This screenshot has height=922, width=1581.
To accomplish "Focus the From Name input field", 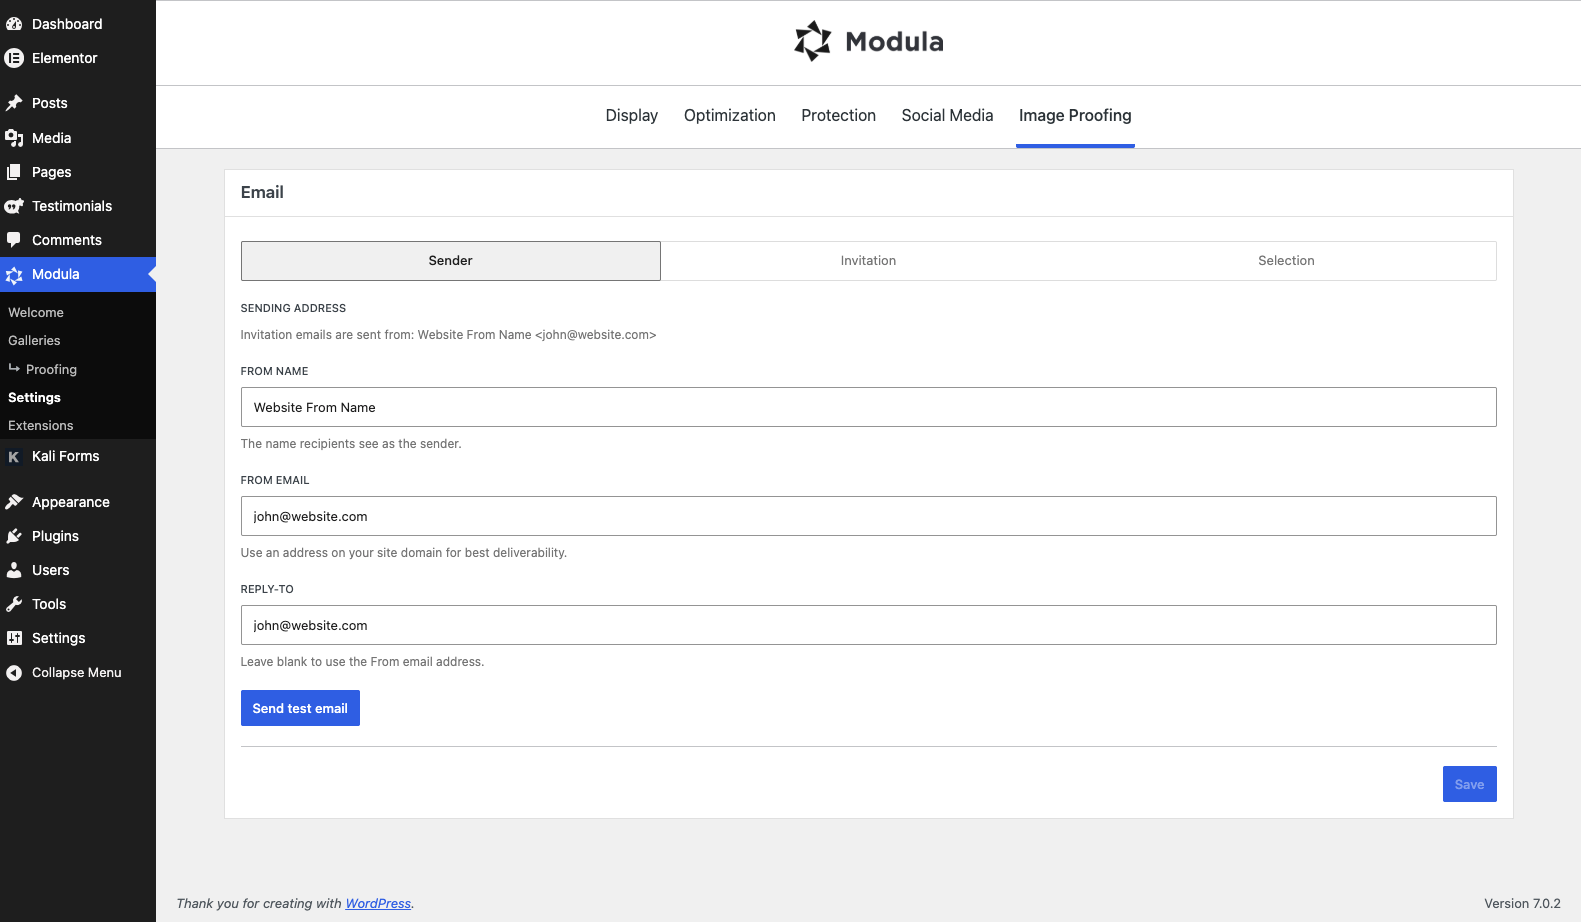I will coord(868,407).
